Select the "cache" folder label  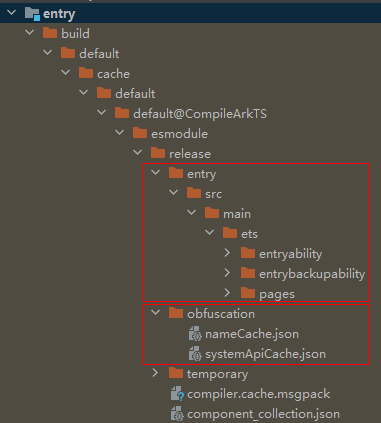113,74
